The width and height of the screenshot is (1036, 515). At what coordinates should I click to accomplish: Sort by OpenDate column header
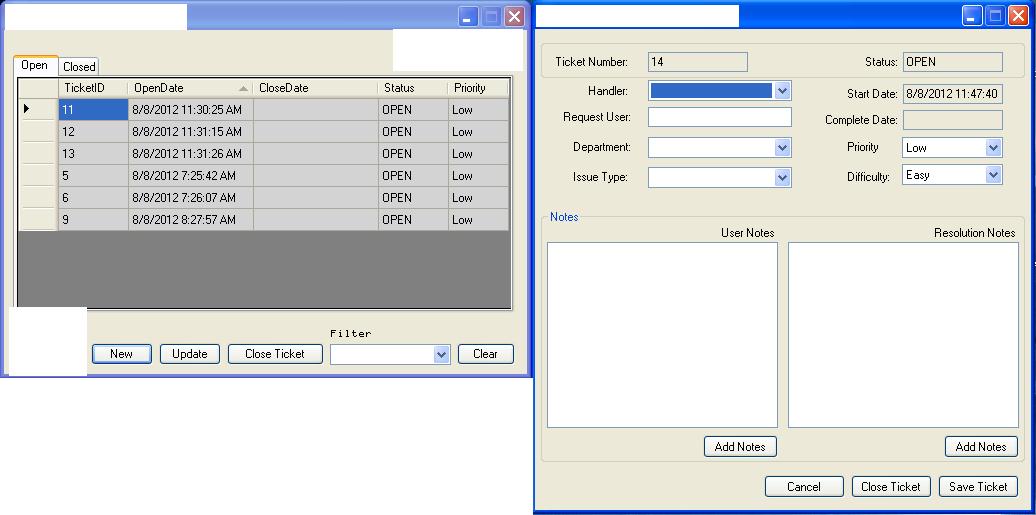[x=190, y=88]
